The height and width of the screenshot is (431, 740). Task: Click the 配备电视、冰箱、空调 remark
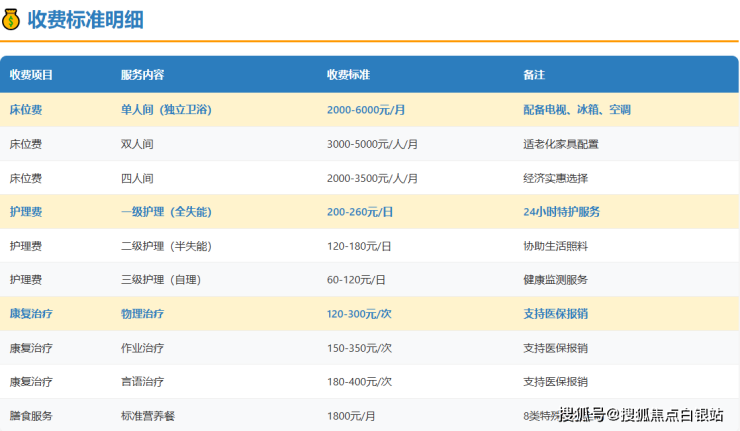point(577,110)
